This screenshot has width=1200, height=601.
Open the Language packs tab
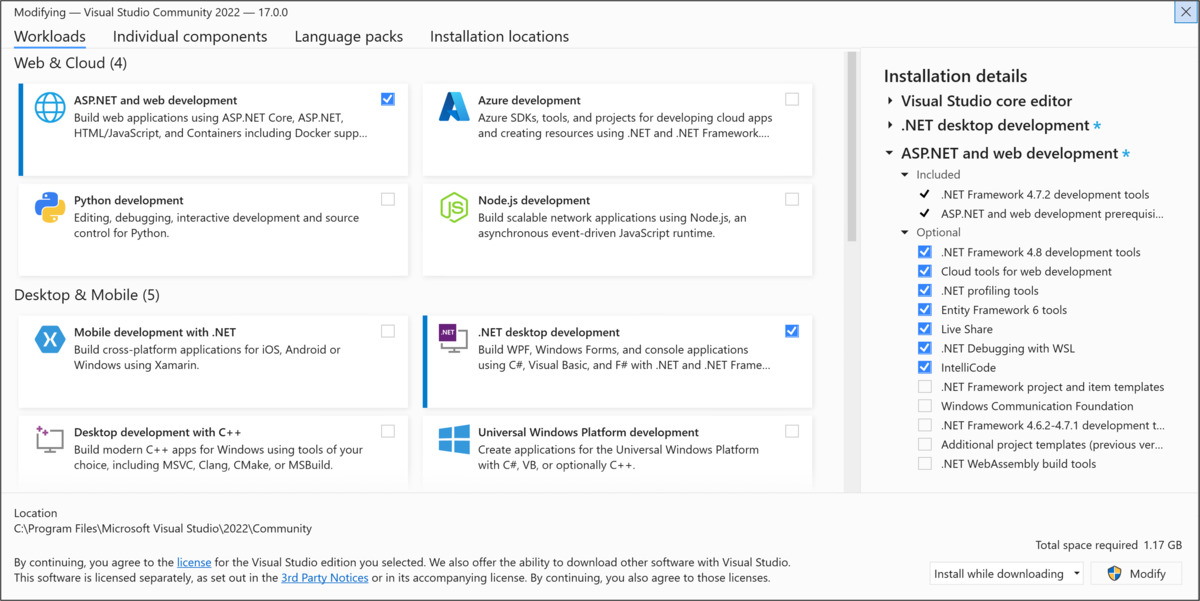348,36
